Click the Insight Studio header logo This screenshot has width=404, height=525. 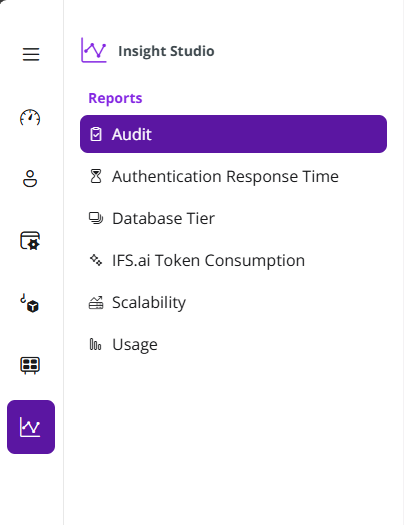[94, 50]
